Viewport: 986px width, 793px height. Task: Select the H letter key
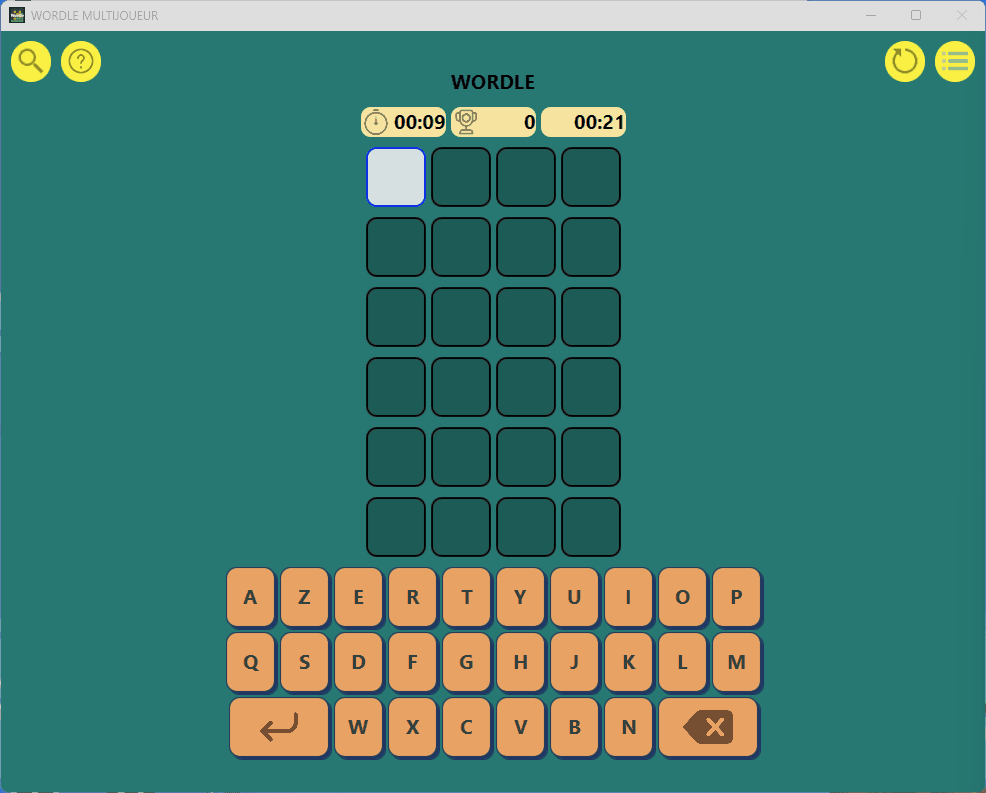click(x=521, y=662)
